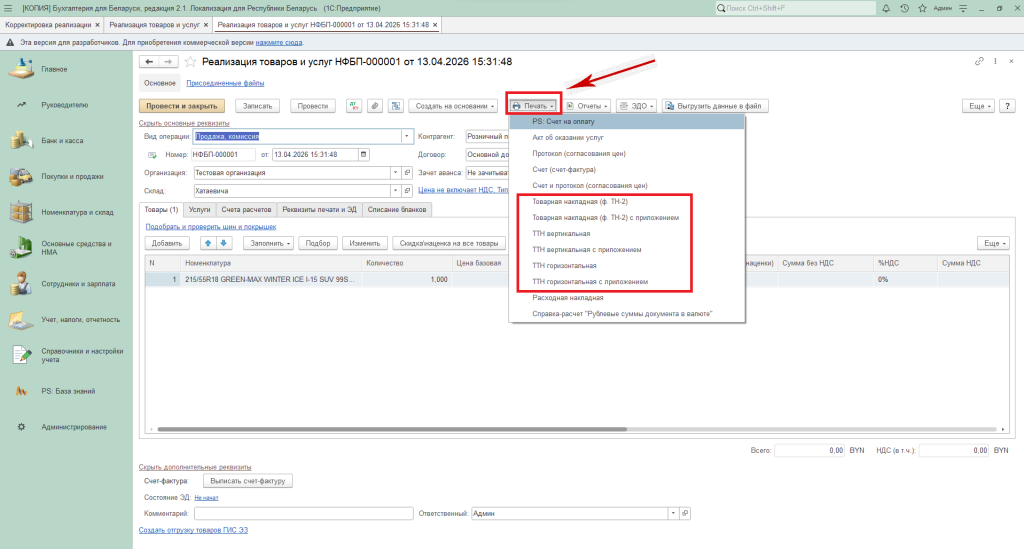Open the Банк и касса section icon
The image size is (1024, 549).
[x=19, y=141]
